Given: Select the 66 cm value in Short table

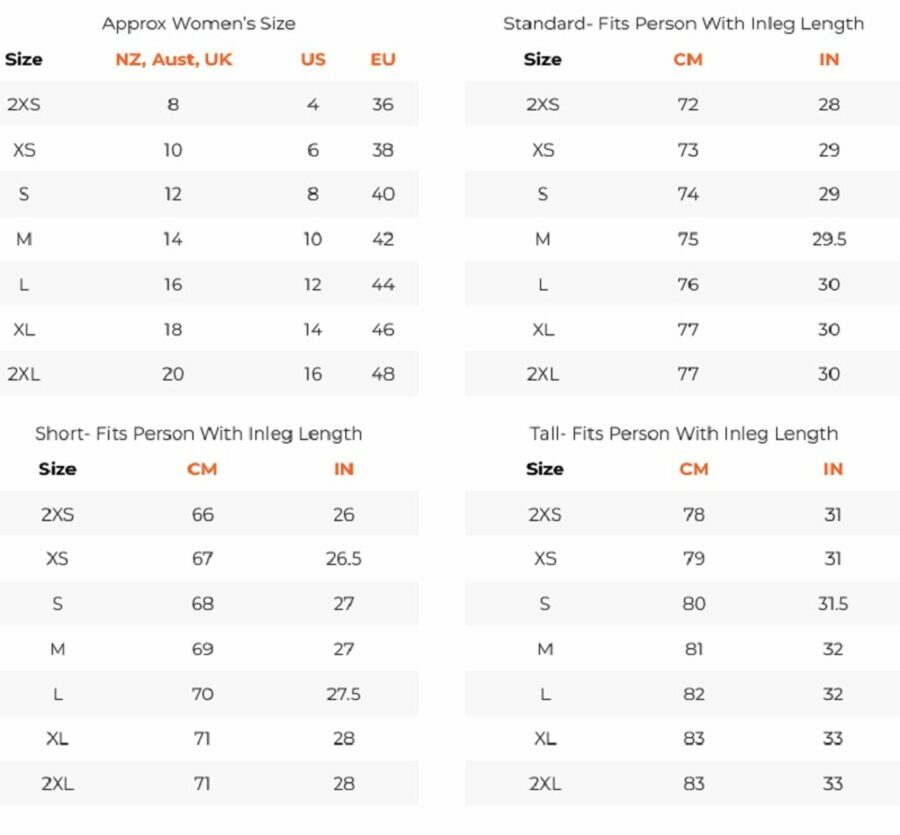Looking at the screenshot, I should click(x=202, y=515).
